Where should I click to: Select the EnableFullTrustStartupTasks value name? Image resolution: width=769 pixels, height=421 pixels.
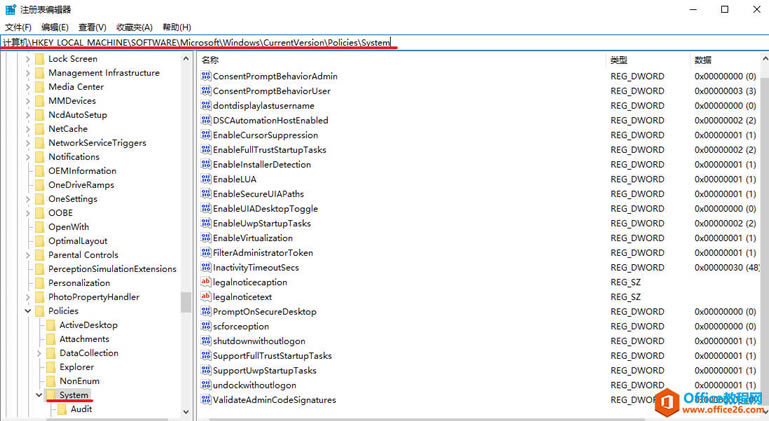click(269, 150)
